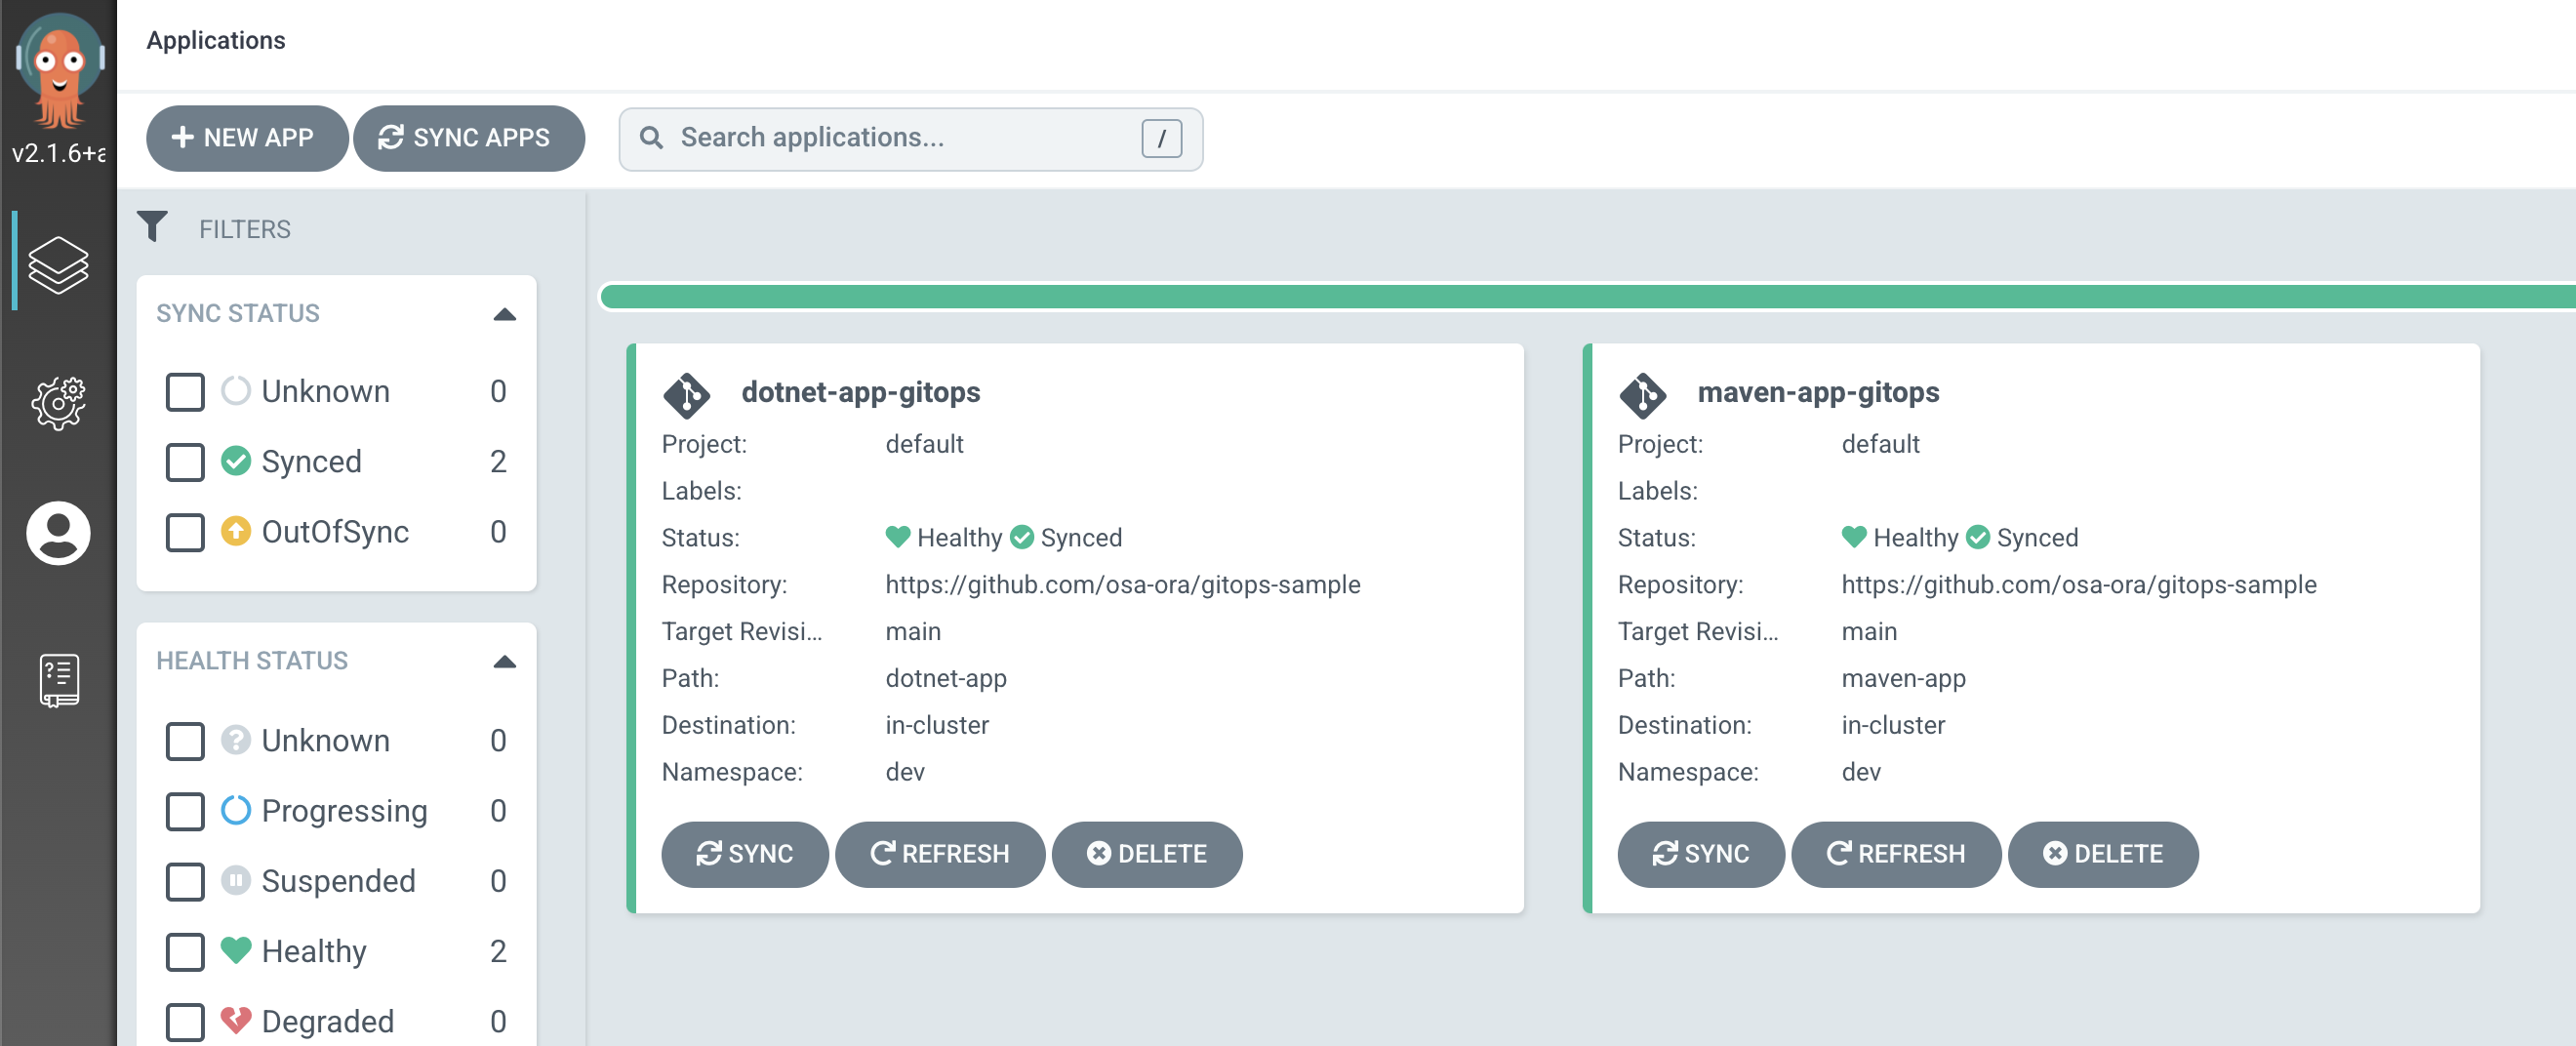Delete the maven-app-gitops application
This screenshot has height=1046, width=2576.
pyautogui.click(x=2103, y=854)
